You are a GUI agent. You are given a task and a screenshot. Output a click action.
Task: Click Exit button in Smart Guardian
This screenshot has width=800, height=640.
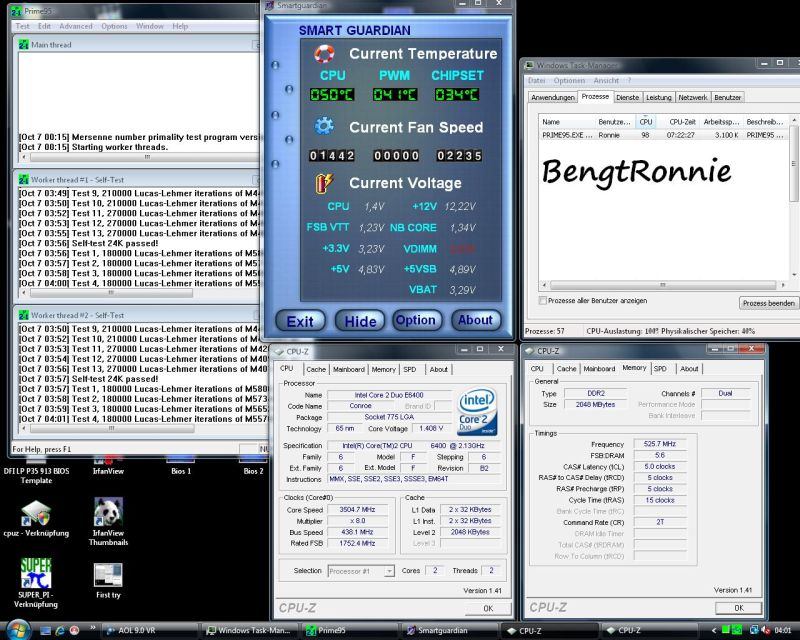click(300, 321)
